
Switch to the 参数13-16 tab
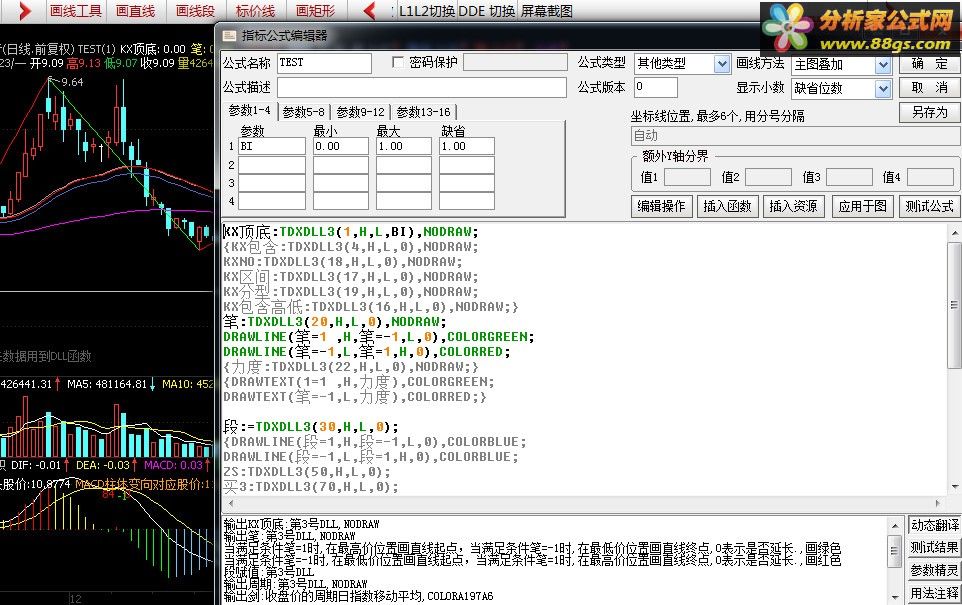coord(423,112)
